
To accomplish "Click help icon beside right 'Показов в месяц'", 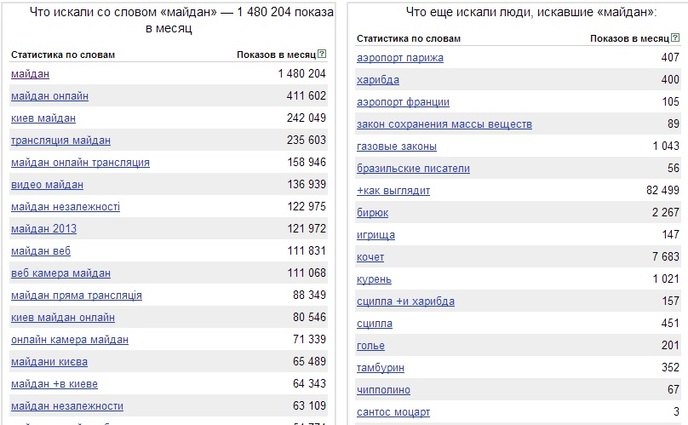I will coord(674,37).
